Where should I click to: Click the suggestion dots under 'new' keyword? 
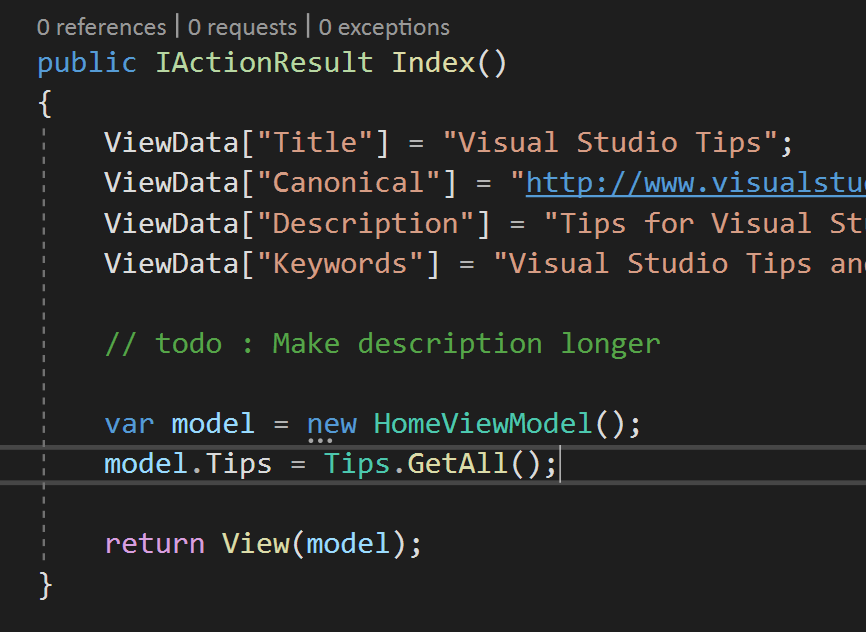click(x=320, y=441)
